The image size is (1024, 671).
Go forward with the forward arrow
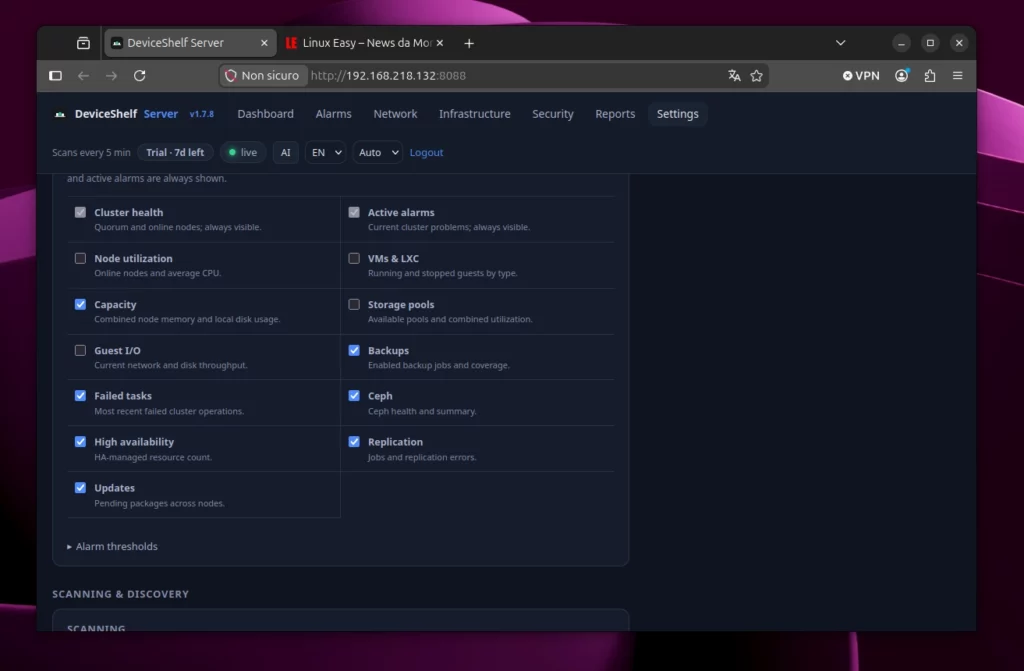tap(112, 76)
